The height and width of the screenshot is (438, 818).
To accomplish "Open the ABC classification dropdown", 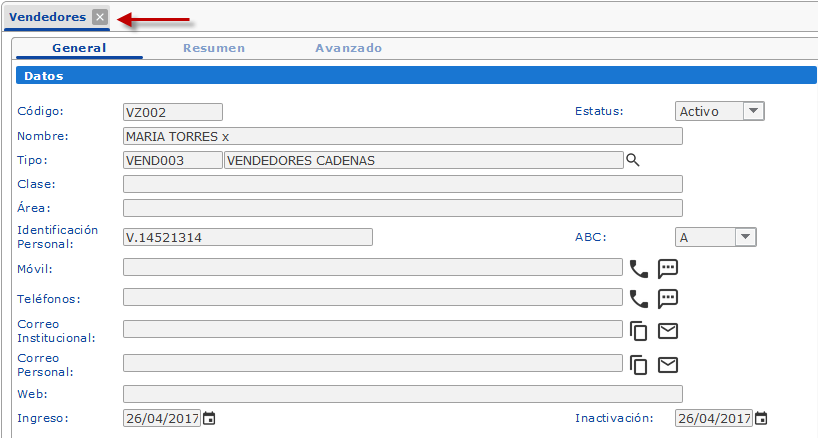I will click(745, 237).
